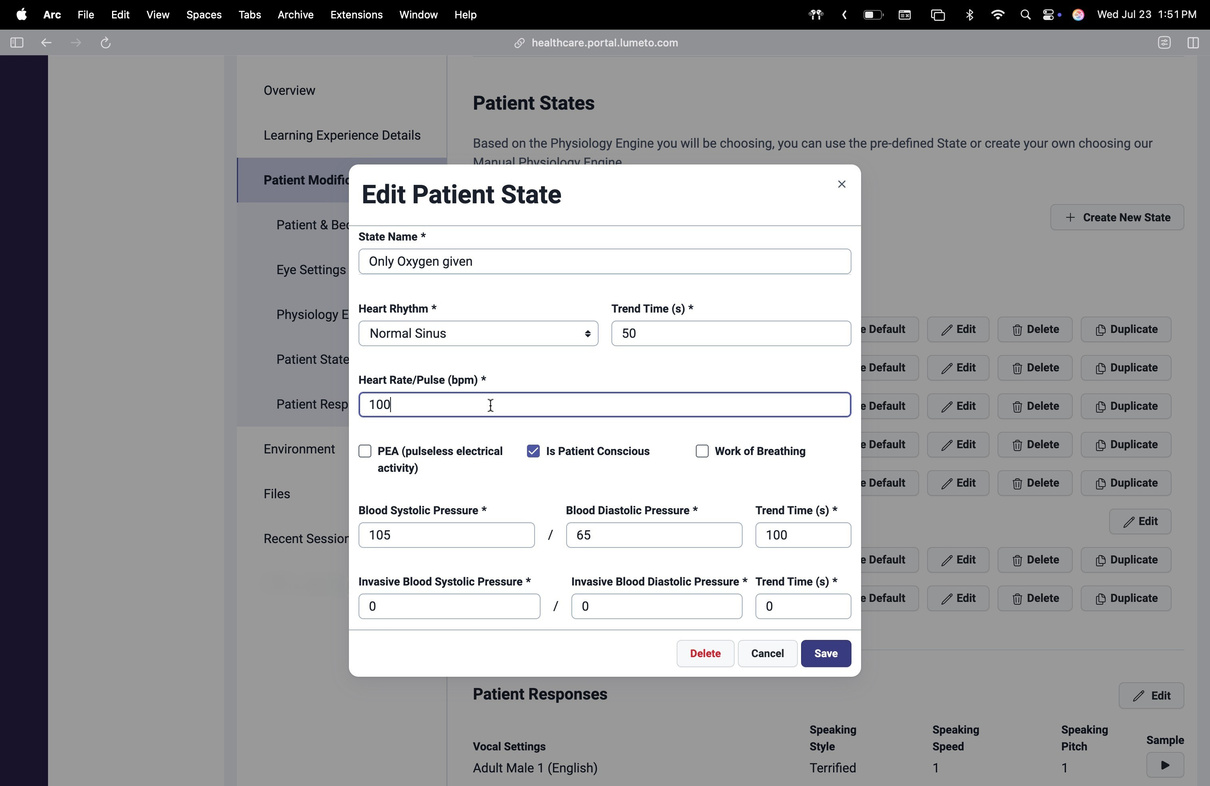The image size is (1210, 786).
Task: Open Environment in the sidebar
Action: point(299,449)
